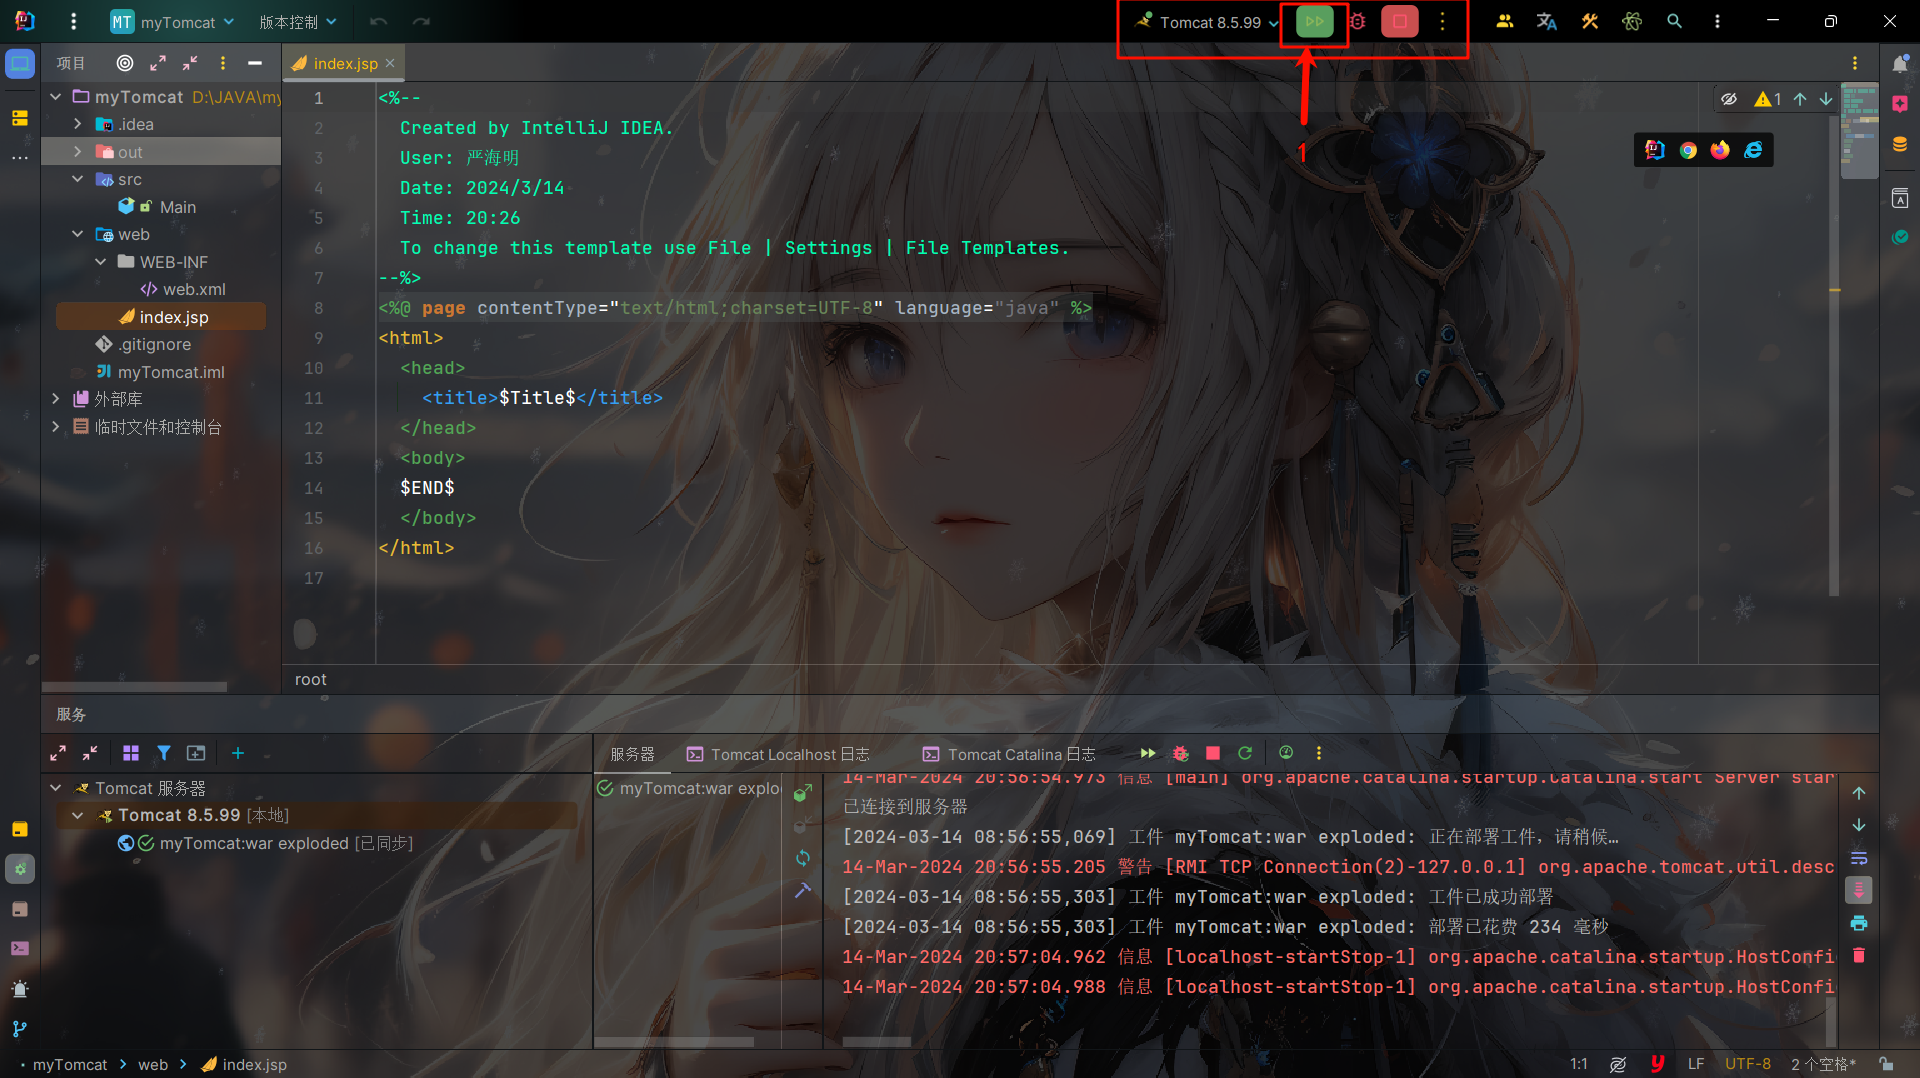This screenshot has width=1920, height=1078.
Task: Click the debug Tomcat bug icon
Action: point(1357,21)
